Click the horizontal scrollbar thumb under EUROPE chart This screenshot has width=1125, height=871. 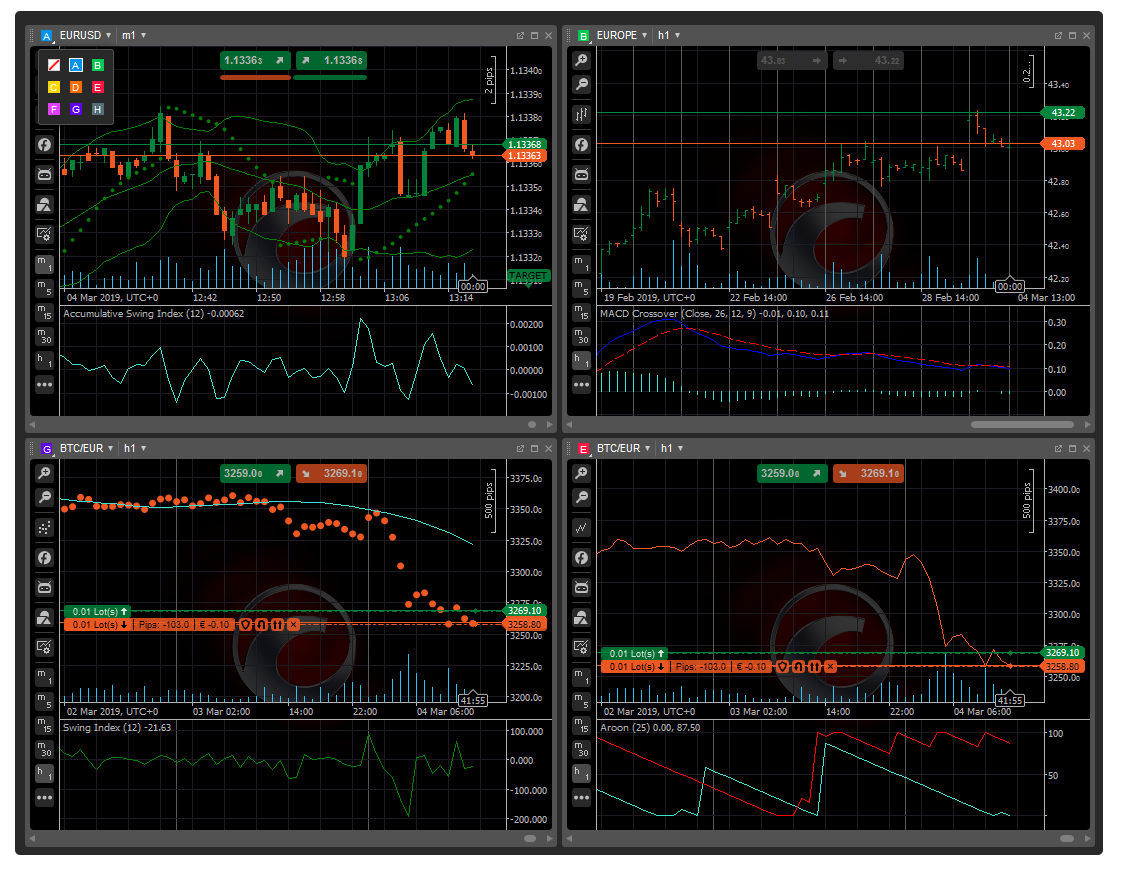coord(1022,425)
